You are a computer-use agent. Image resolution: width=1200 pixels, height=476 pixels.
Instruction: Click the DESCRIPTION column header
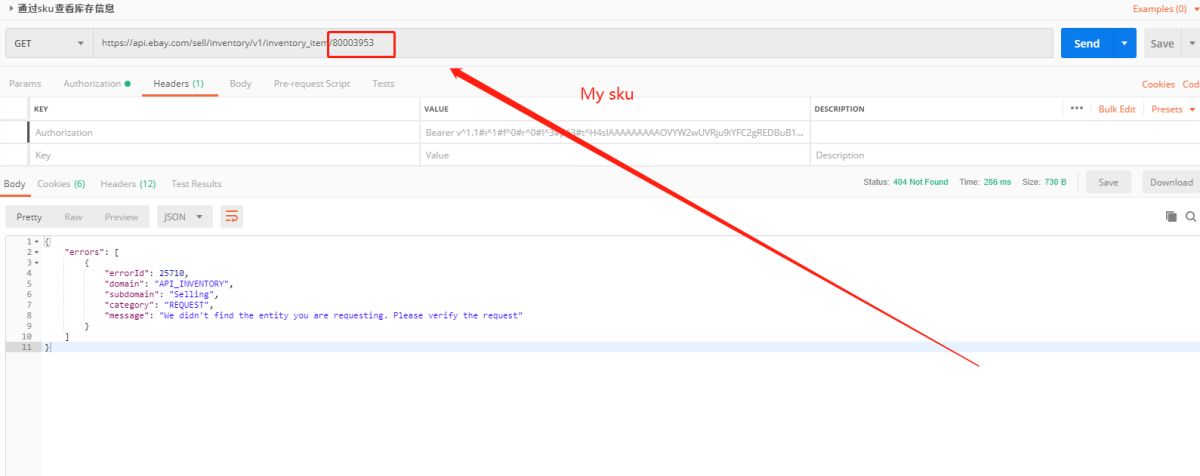coord(839,109)
